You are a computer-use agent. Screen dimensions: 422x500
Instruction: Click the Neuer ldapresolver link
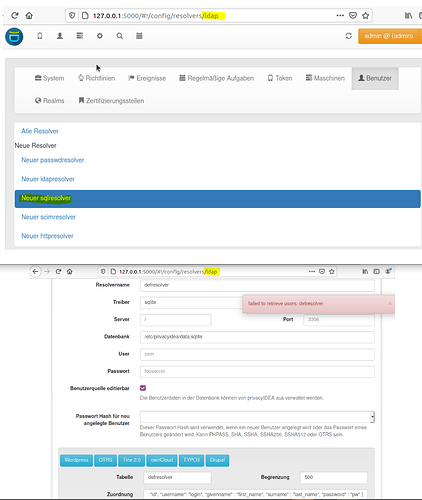tap(48, 179)
